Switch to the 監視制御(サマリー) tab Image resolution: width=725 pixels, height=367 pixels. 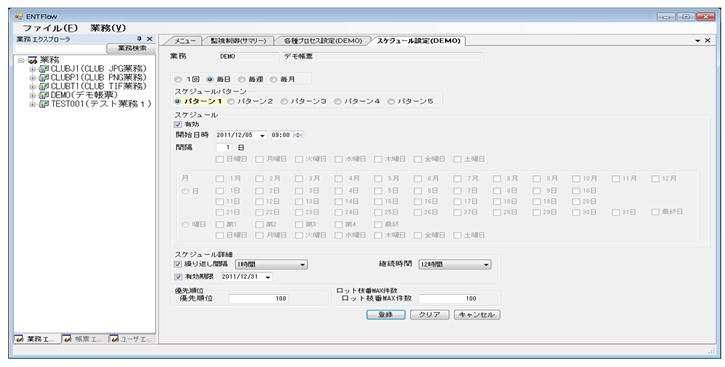pos(239,41)
